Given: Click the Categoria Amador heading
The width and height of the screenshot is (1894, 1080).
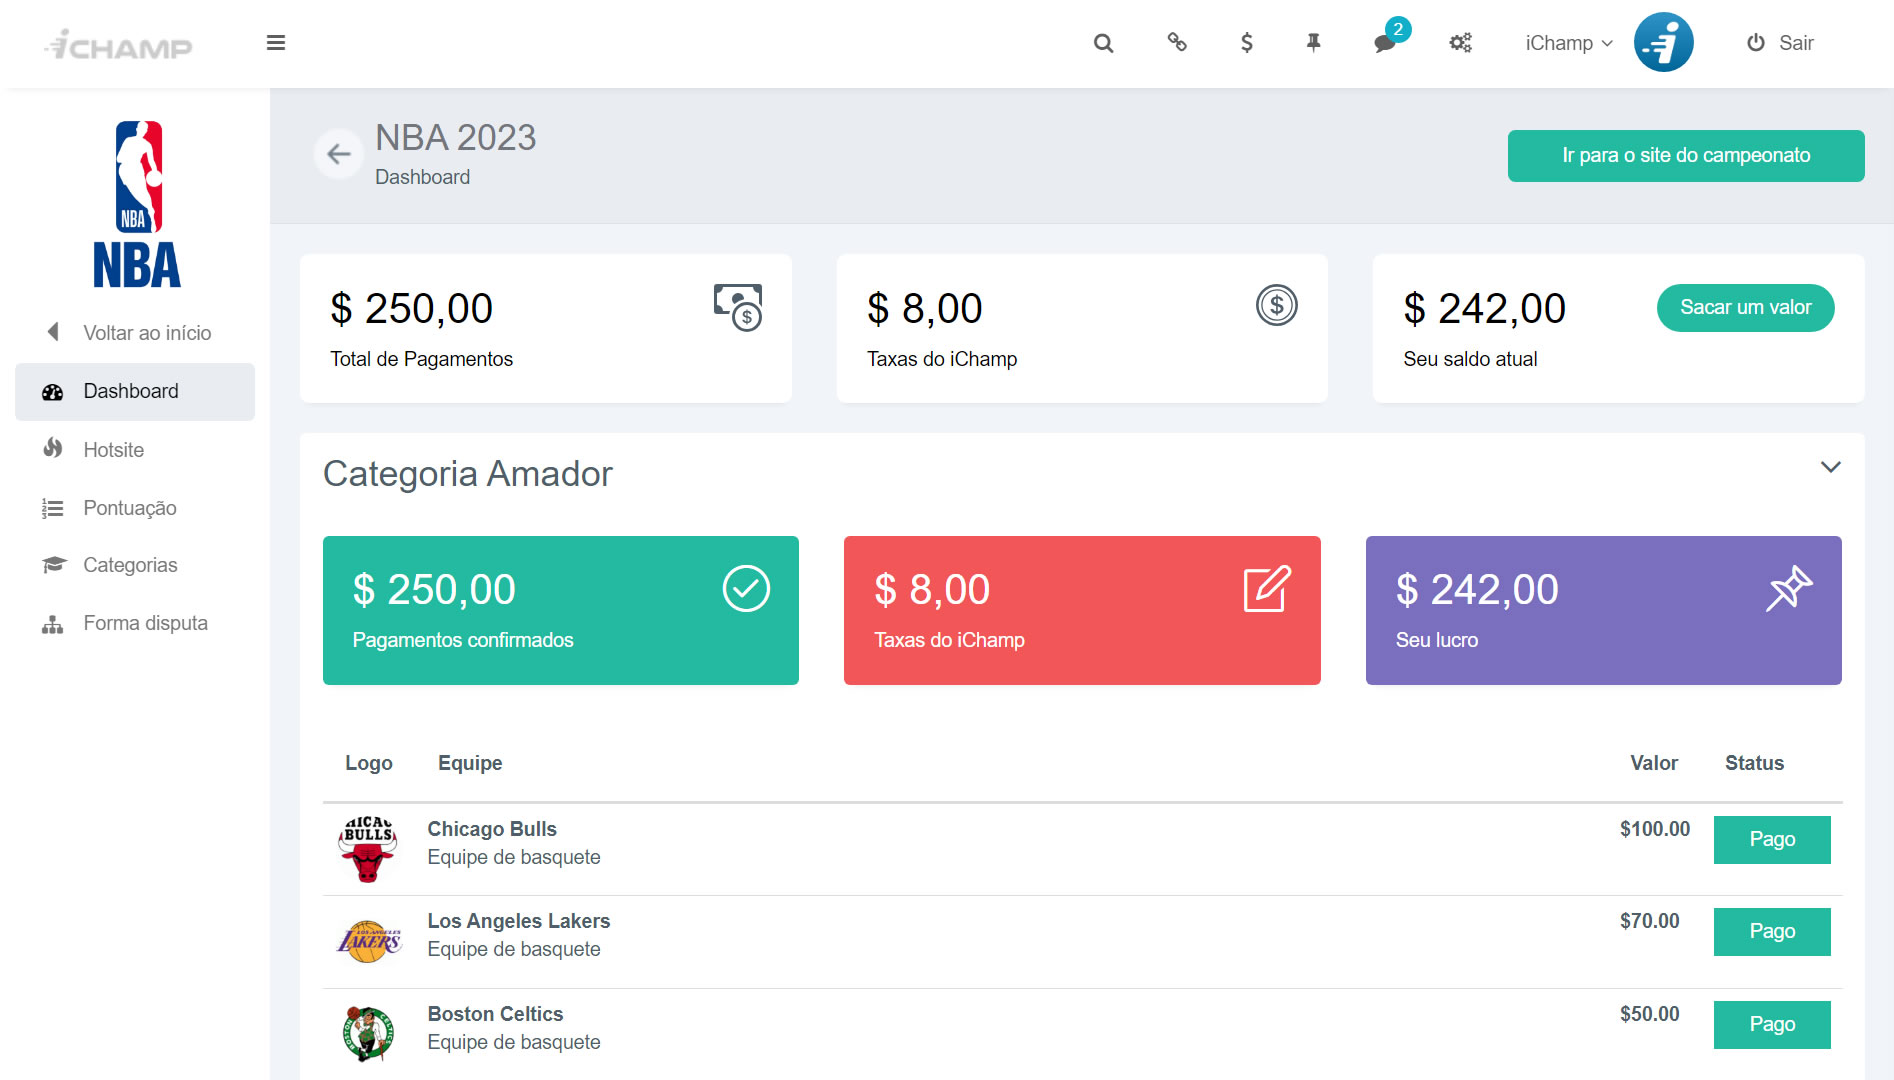Looking at the screenshot, I should click(467, 474).
